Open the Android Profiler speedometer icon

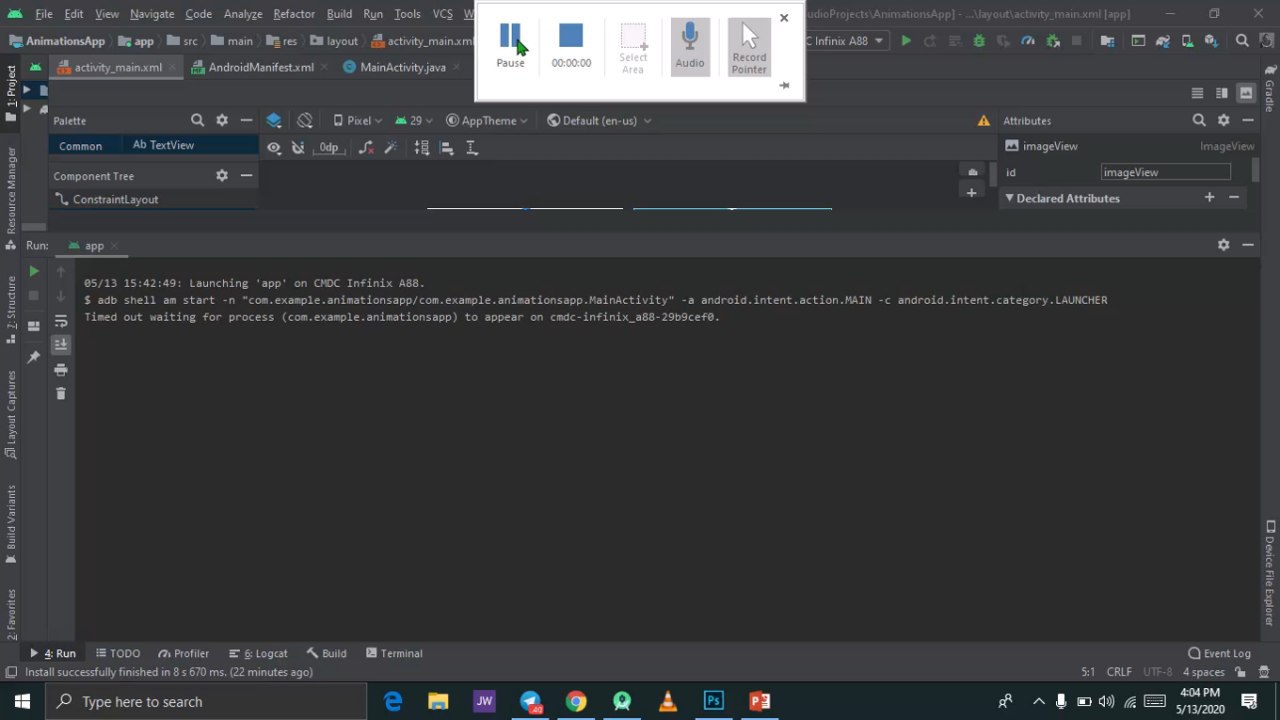[x=1028, y=41]
